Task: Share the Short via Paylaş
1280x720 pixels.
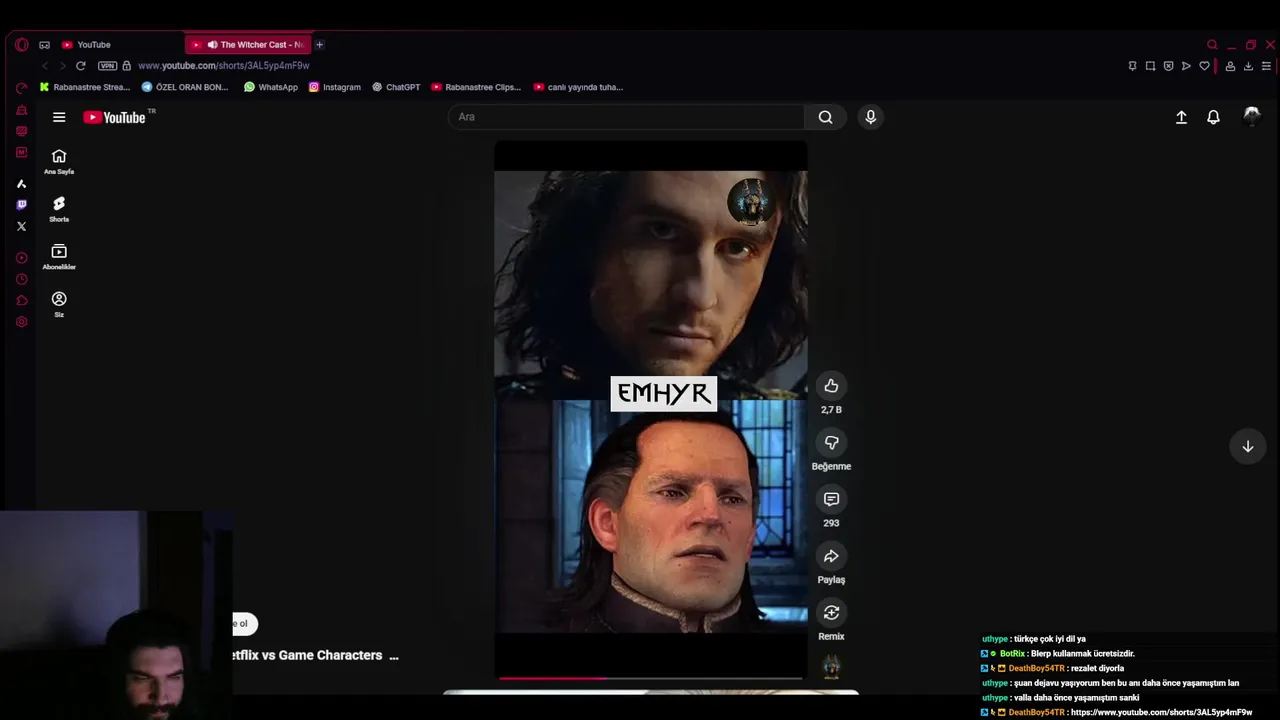Action: click(x=831, y=556)
